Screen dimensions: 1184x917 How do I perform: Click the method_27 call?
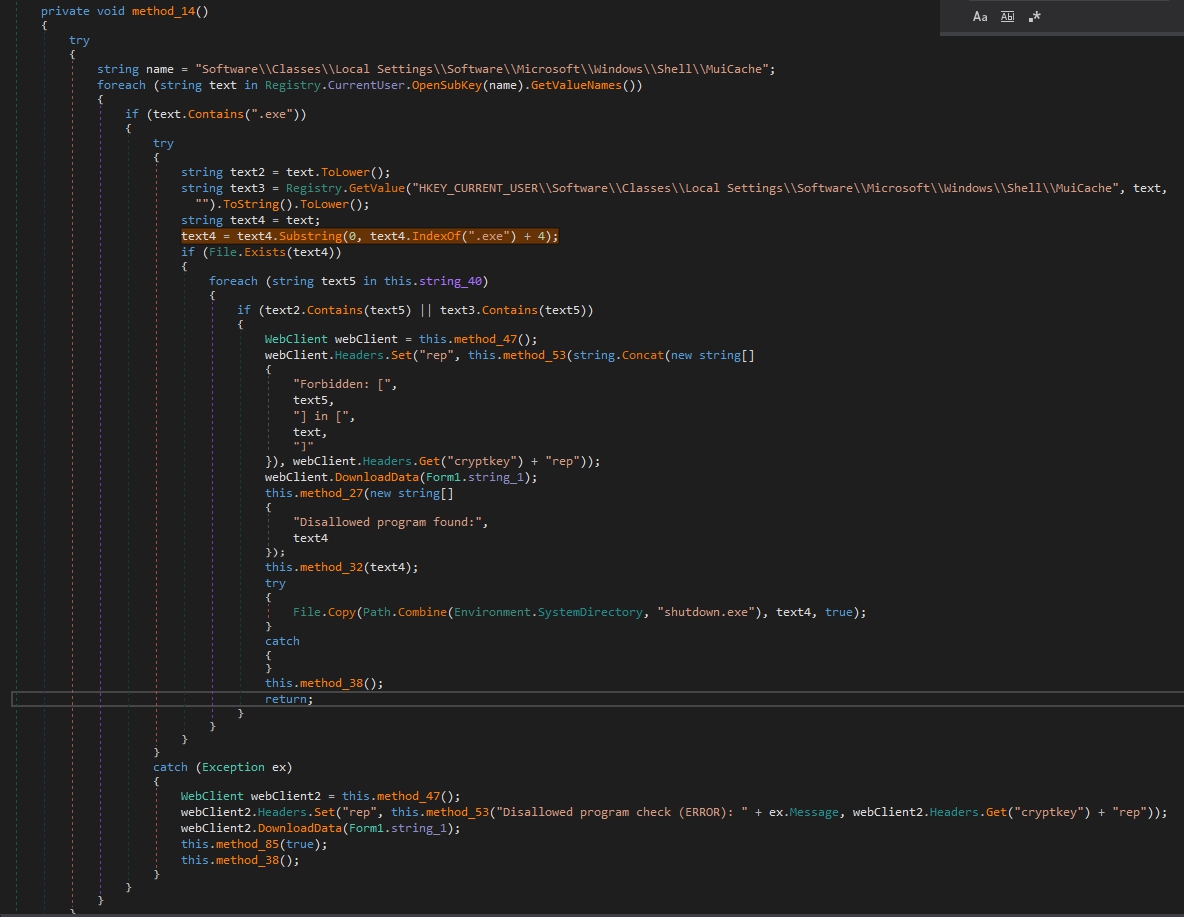pos(331,493)
